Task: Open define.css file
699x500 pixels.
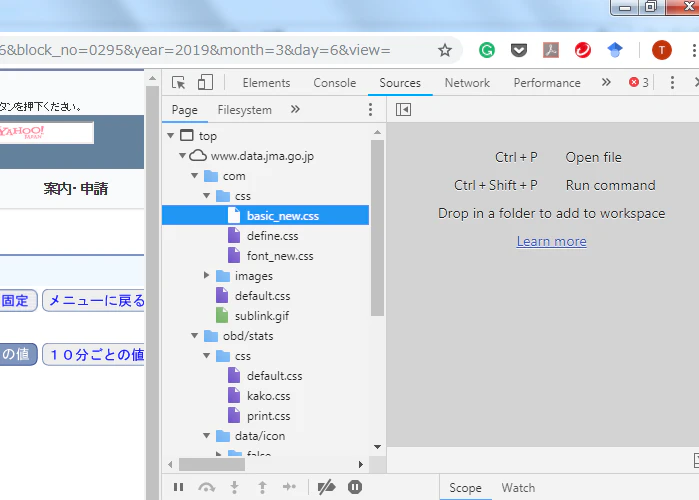Action: pos(272,236)
